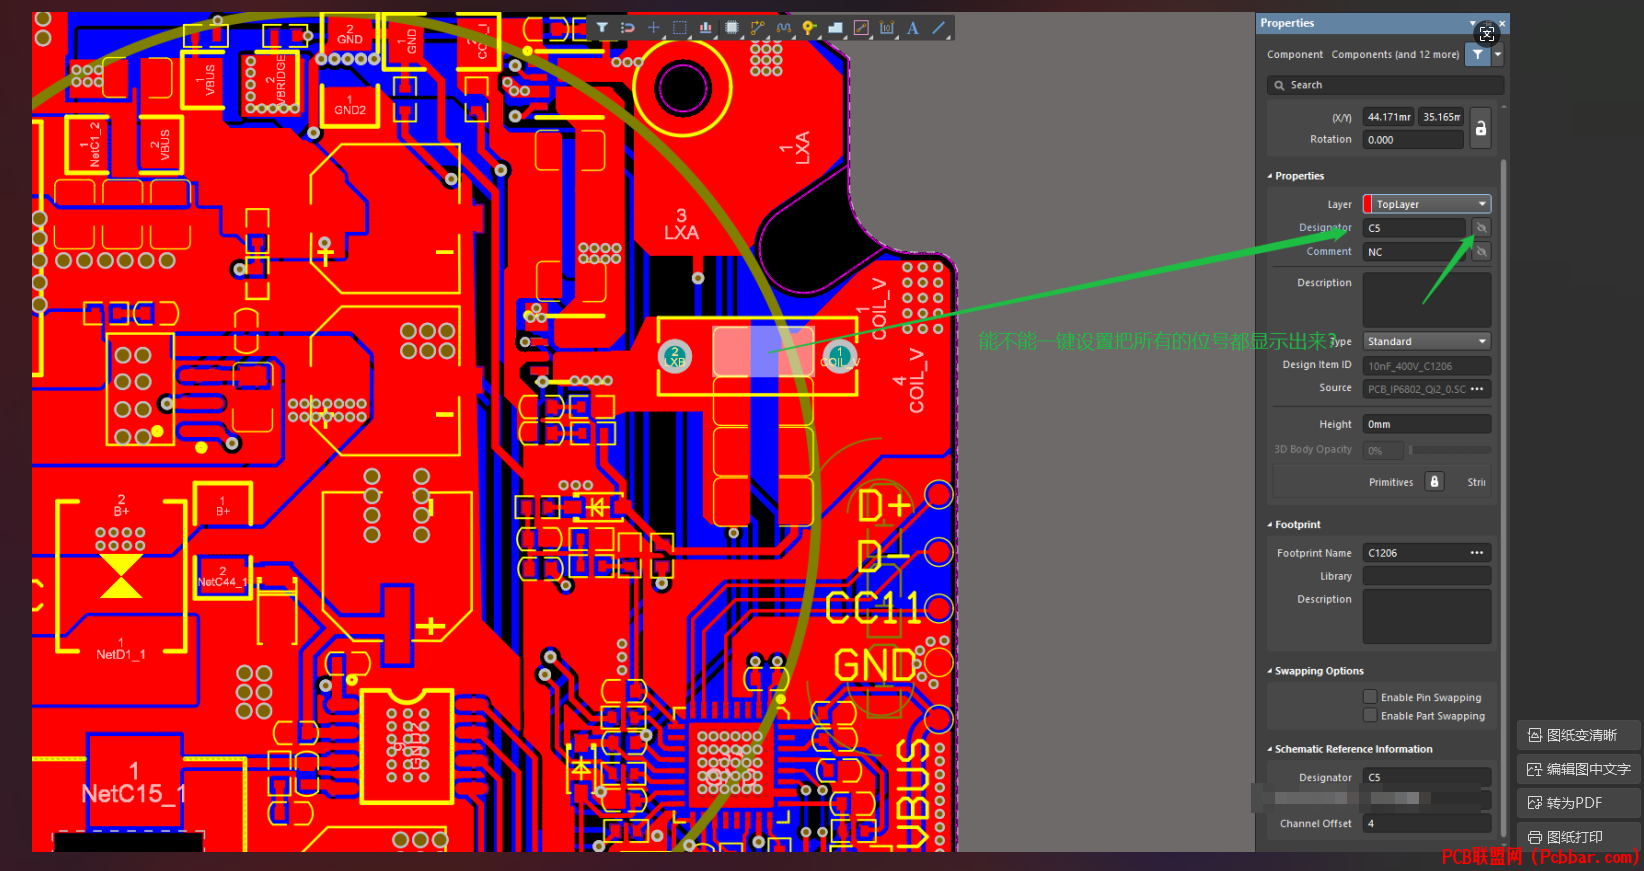This screenshot has width=1644, height=871.
Task: Toggle the X/Y location lock
Action: [1481, 128]
